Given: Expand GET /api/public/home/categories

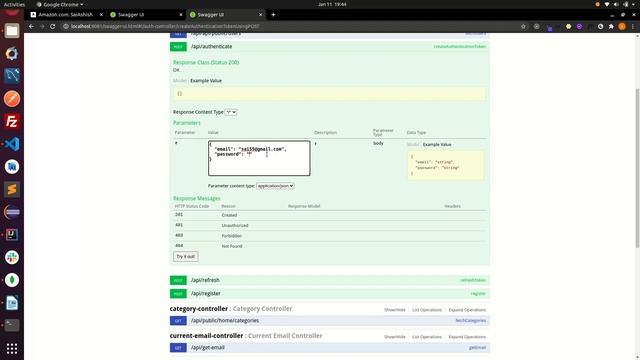Looking at the screenshot, I should [224, 320].
